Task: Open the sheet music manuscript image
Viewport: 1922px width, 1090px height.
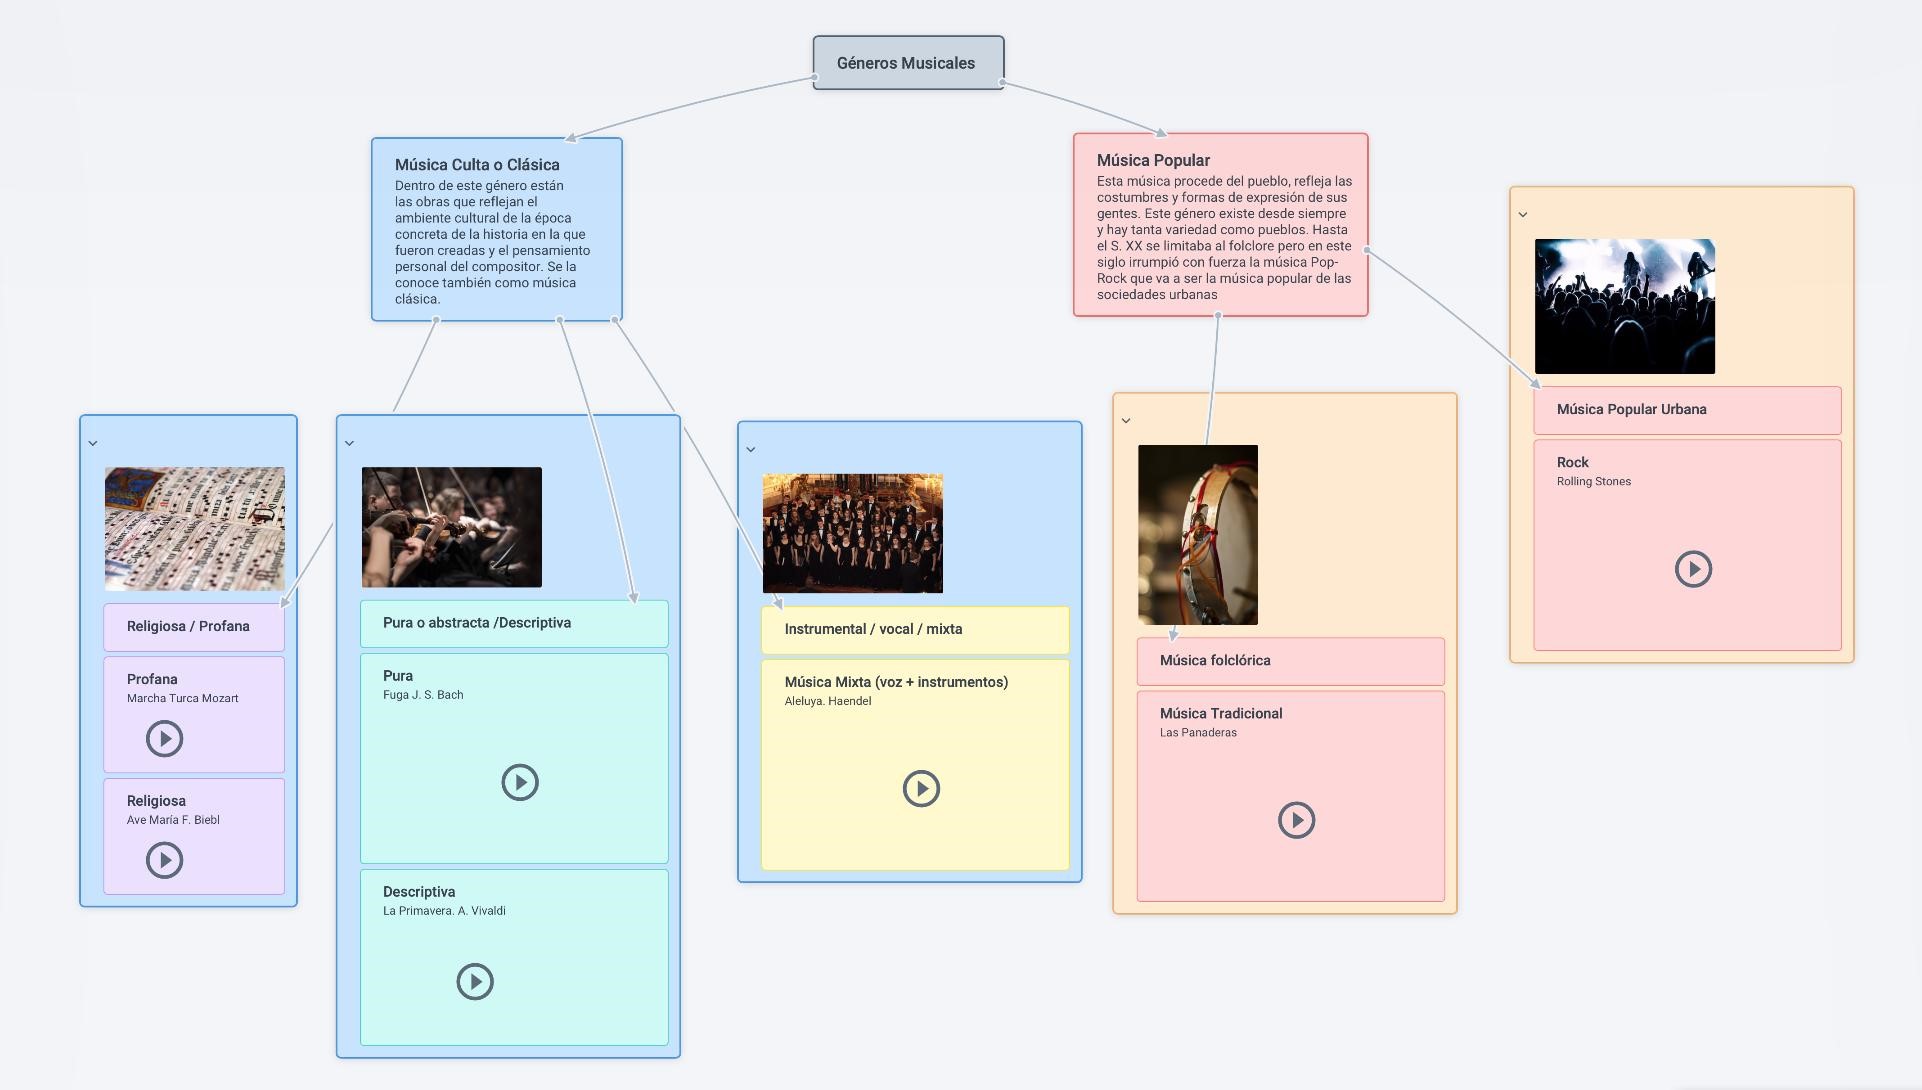Action: pos(195,528)
